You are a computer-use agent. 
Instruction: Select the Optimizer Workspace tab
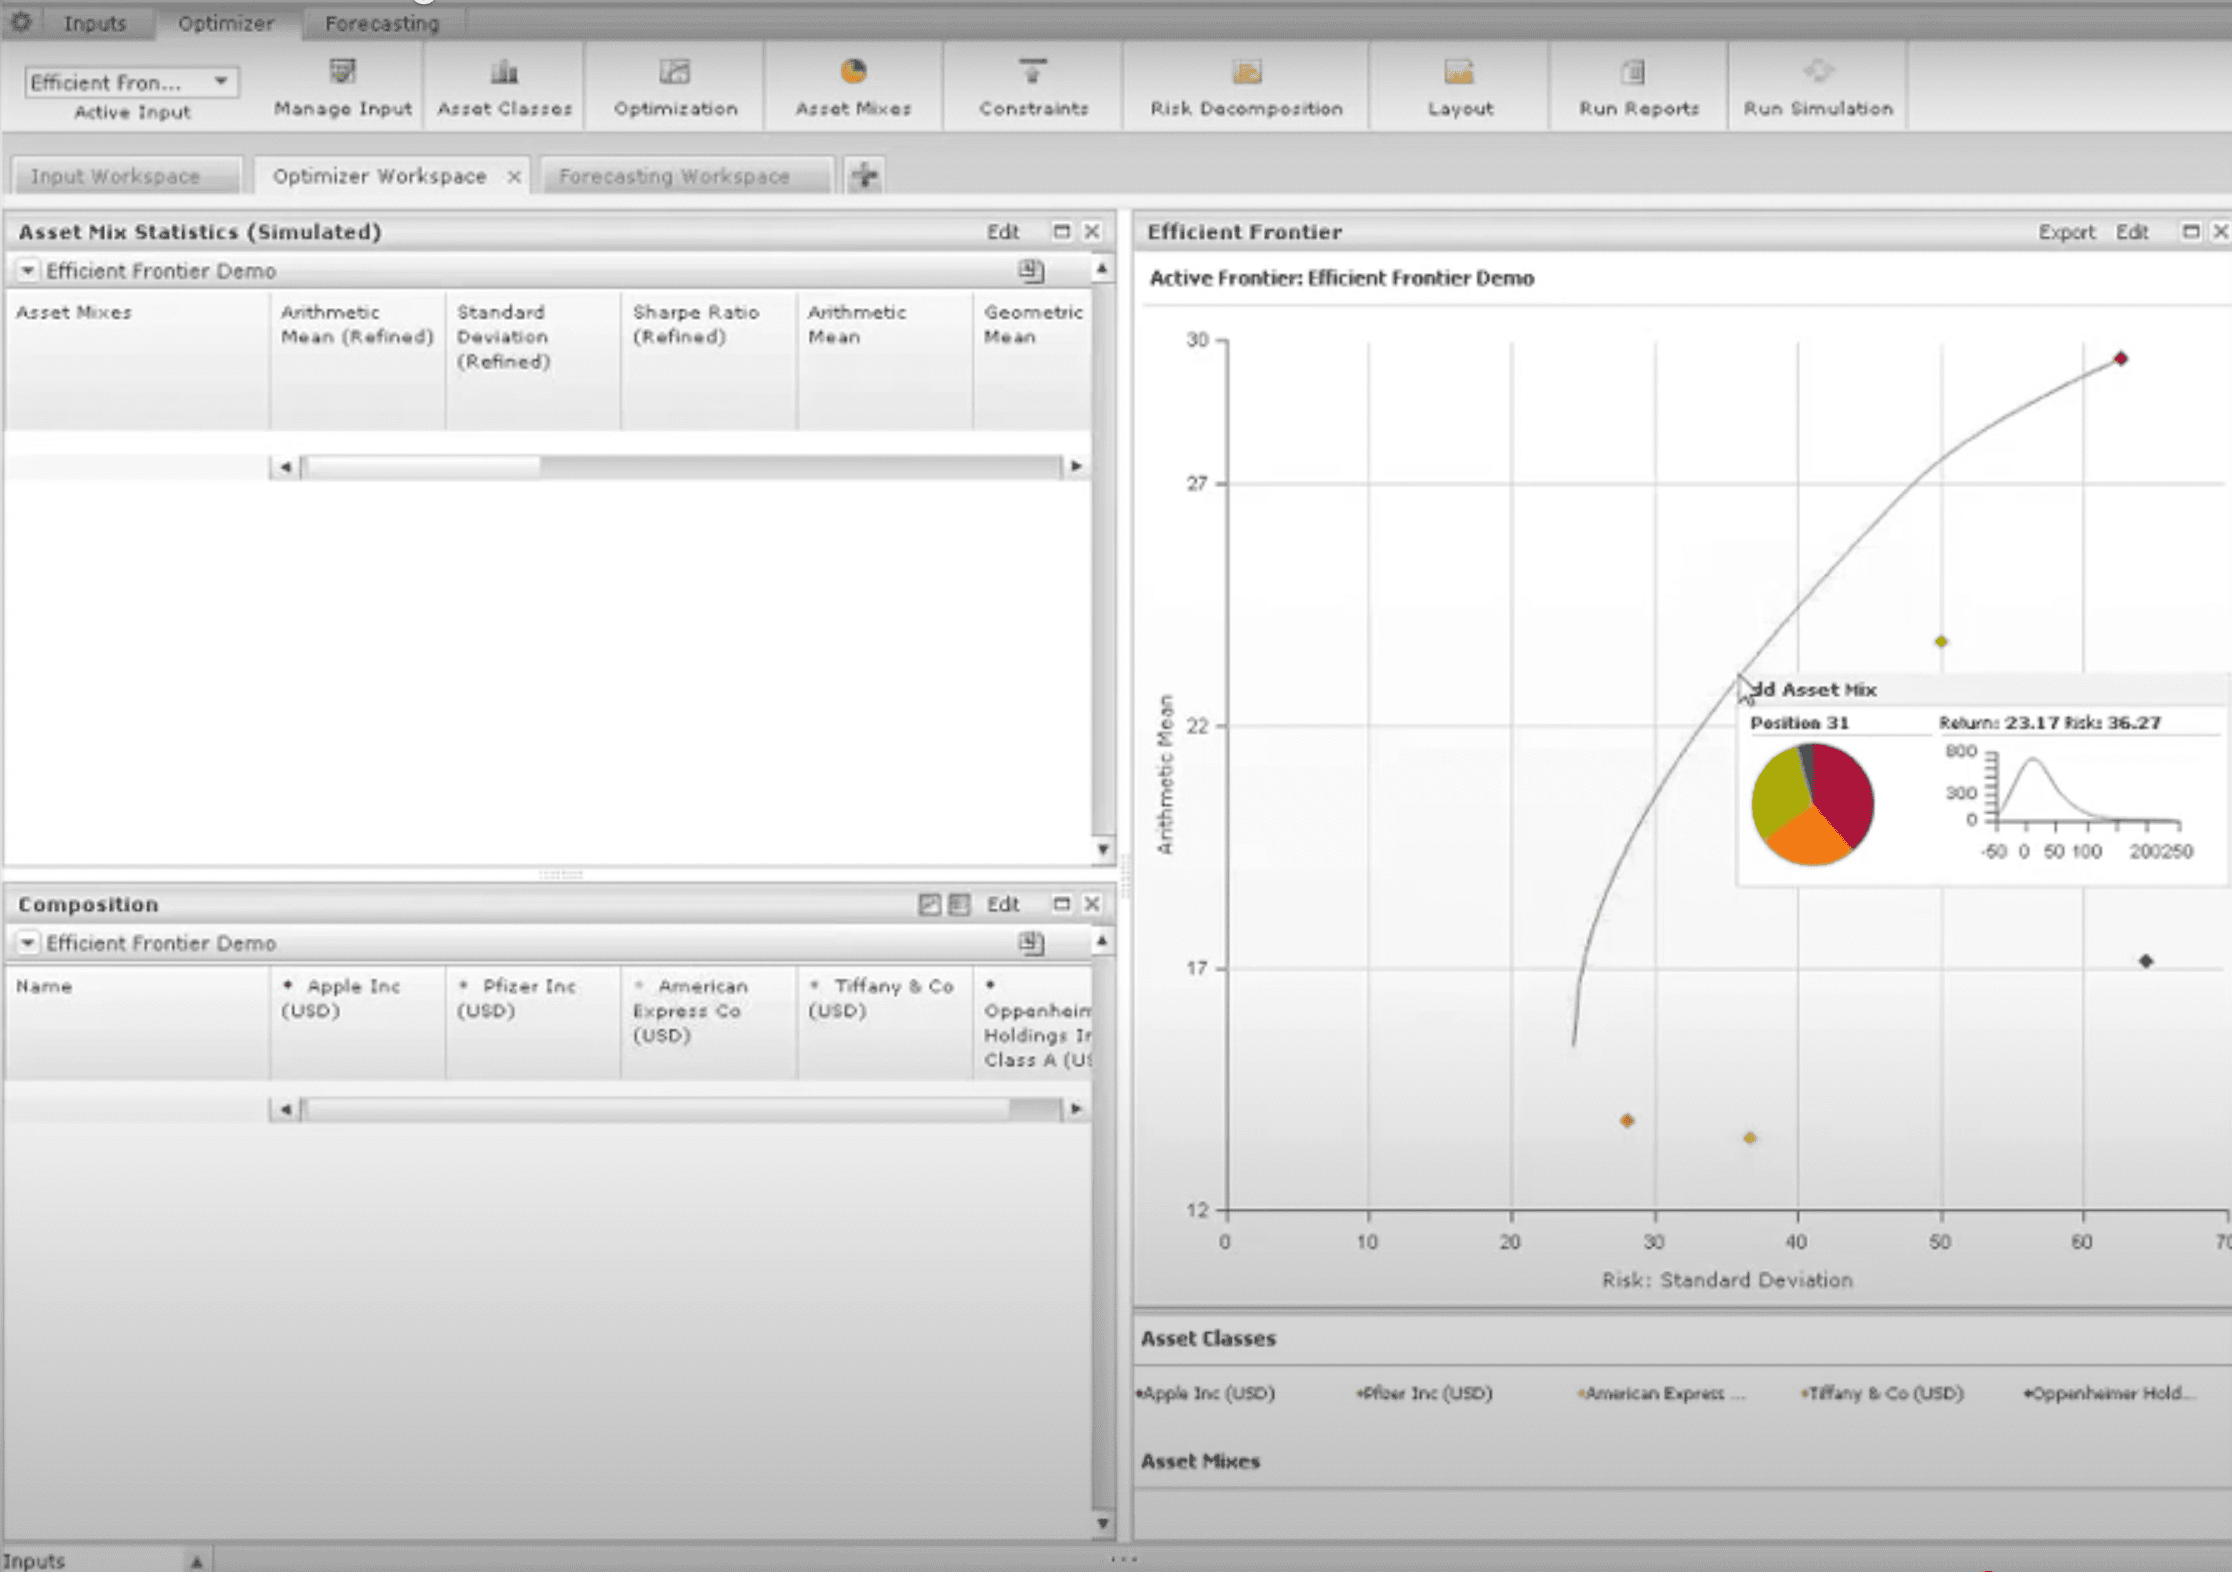[379, 176]
